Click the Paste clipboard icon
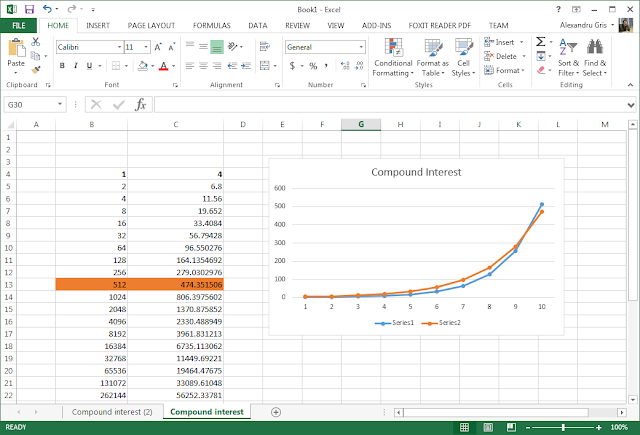The height and width of the screenshot is (435, 640). click(16, 47)
